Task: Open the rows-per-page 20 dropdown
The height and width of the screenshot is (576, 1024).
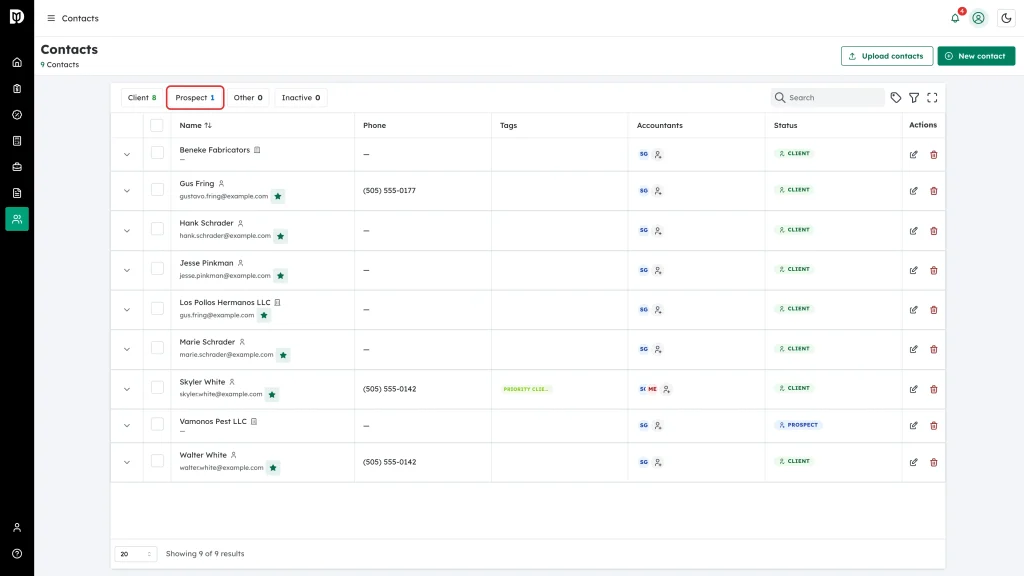Action: point(136,554)
